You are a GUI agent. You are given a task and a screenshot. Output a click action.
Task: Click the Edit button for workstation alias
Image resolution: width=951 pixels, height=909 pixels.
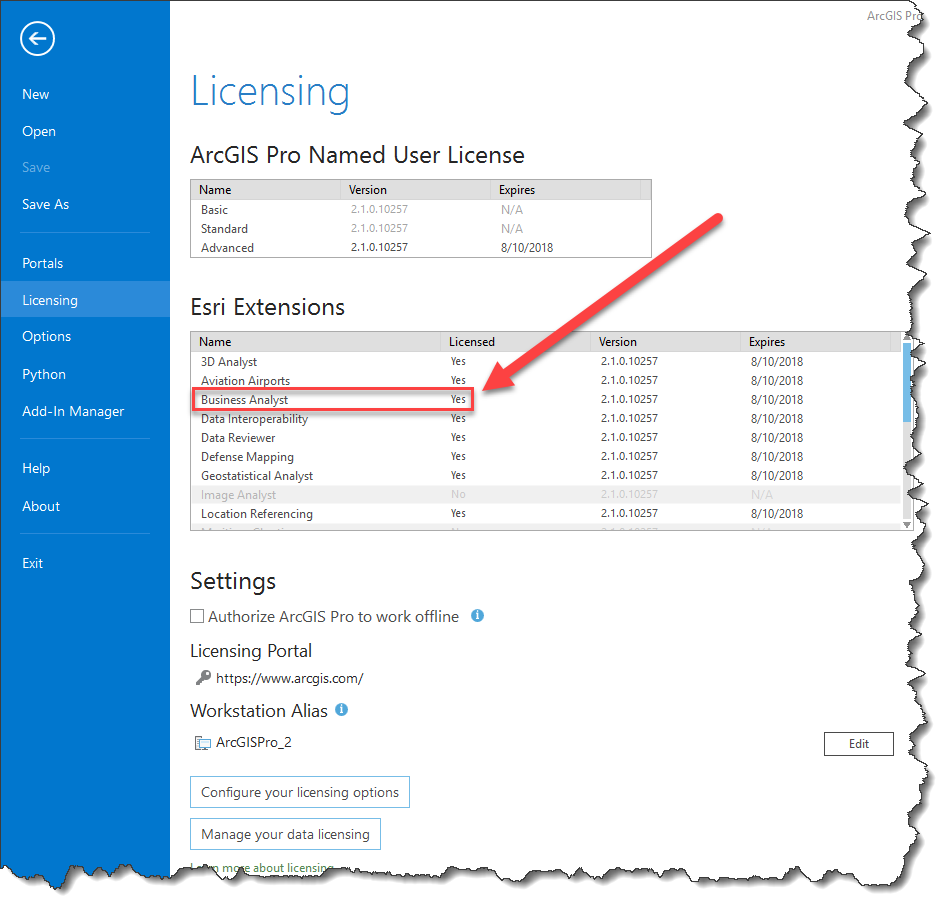[x=858, y=743]
